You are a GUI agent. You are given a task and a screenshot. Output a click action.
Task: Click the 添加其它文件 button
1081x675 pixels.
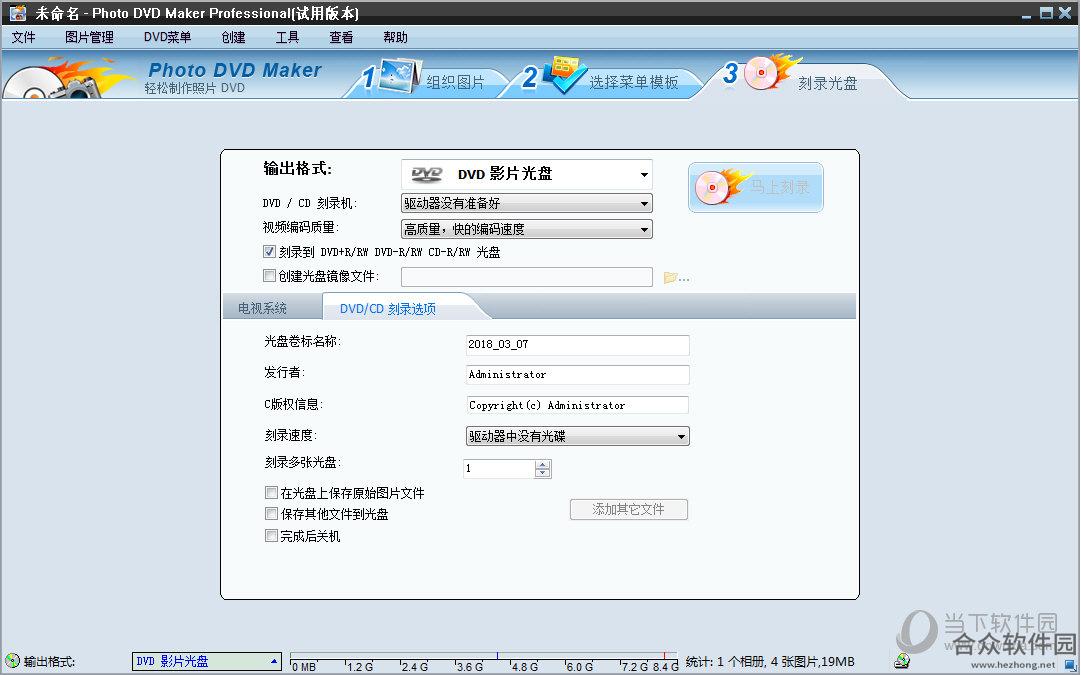click(629, 510)
